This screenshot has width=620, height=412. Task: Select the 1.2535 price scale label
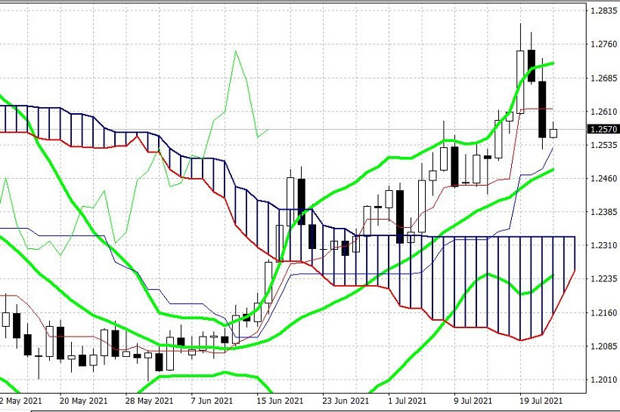603,145
